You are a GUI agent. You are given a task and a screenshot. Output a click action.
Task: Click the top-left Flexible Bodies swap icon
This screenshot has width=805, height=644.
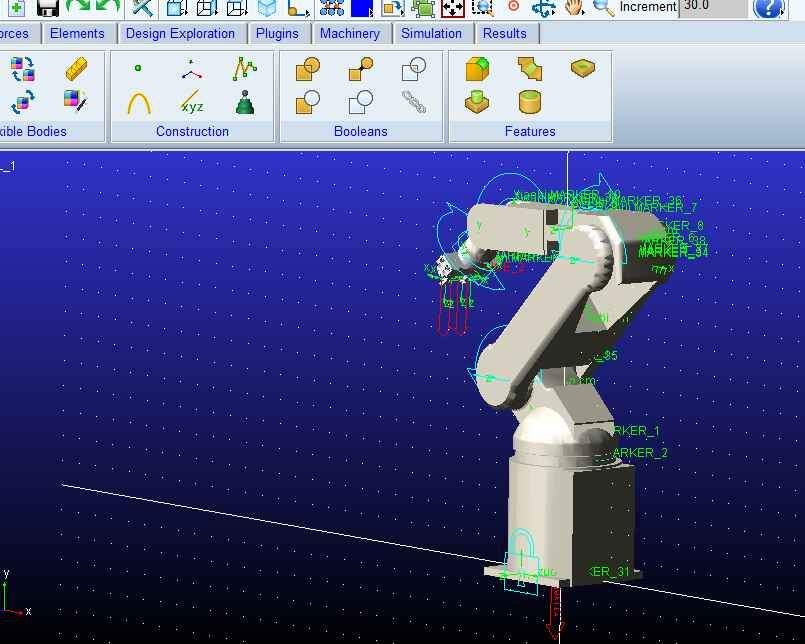click(23, 69)
